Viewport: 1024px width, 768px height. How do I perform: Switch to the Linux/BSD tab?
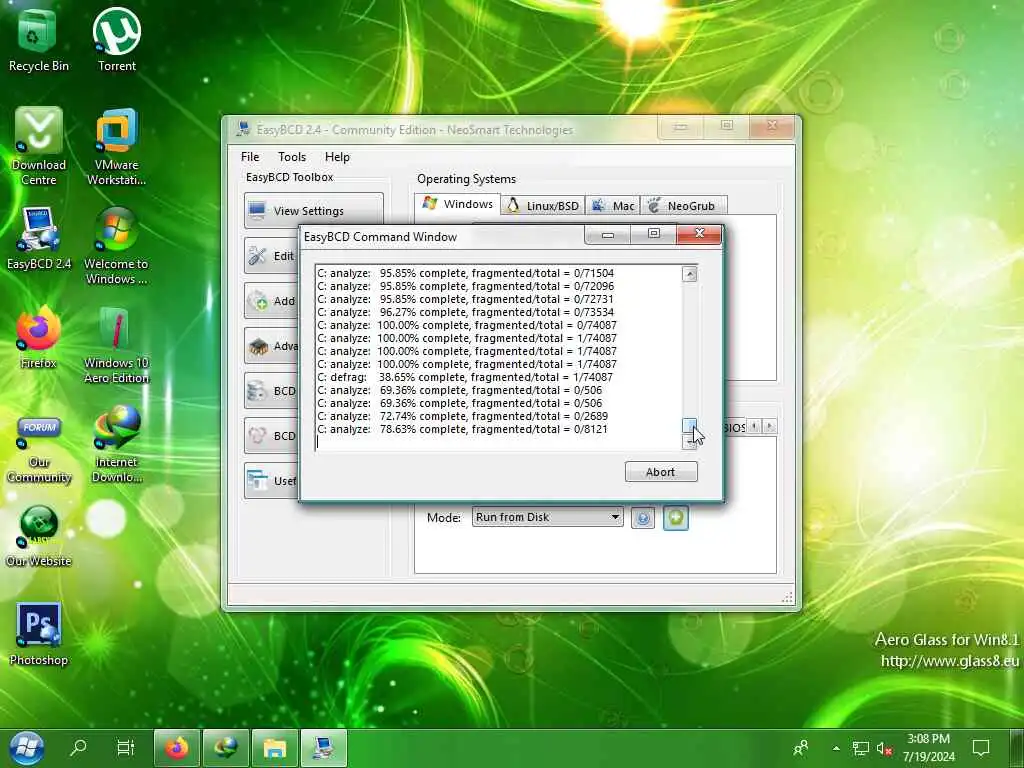click(x=543, y=206)
